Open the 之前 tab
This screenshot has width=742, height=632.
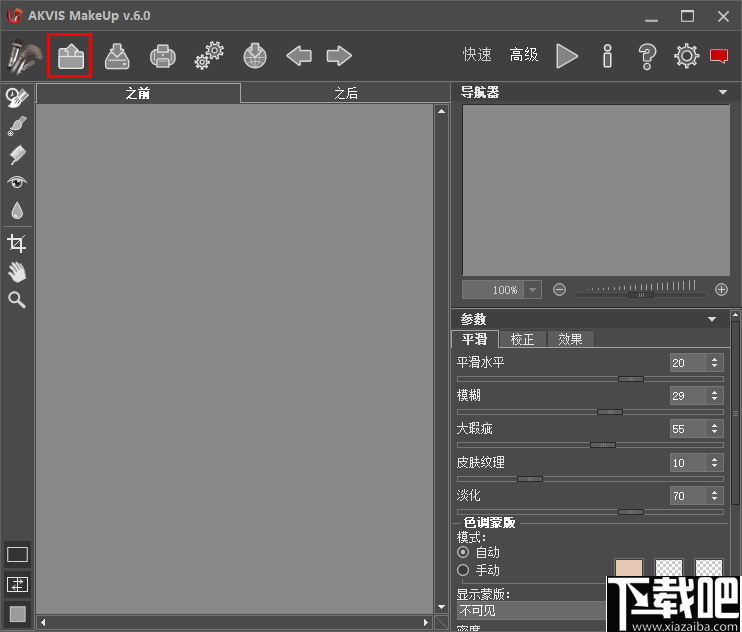click(x=138, y=93)
